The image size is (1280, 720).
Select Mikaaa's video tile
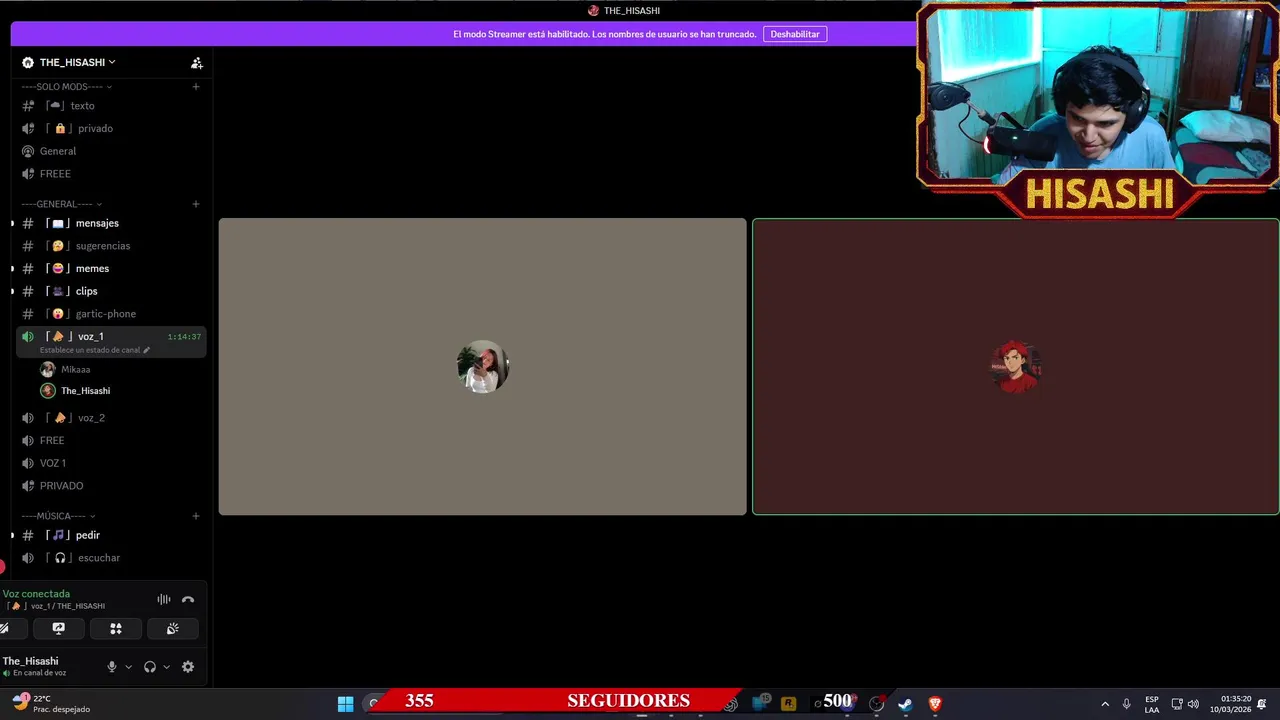[483, 367]
